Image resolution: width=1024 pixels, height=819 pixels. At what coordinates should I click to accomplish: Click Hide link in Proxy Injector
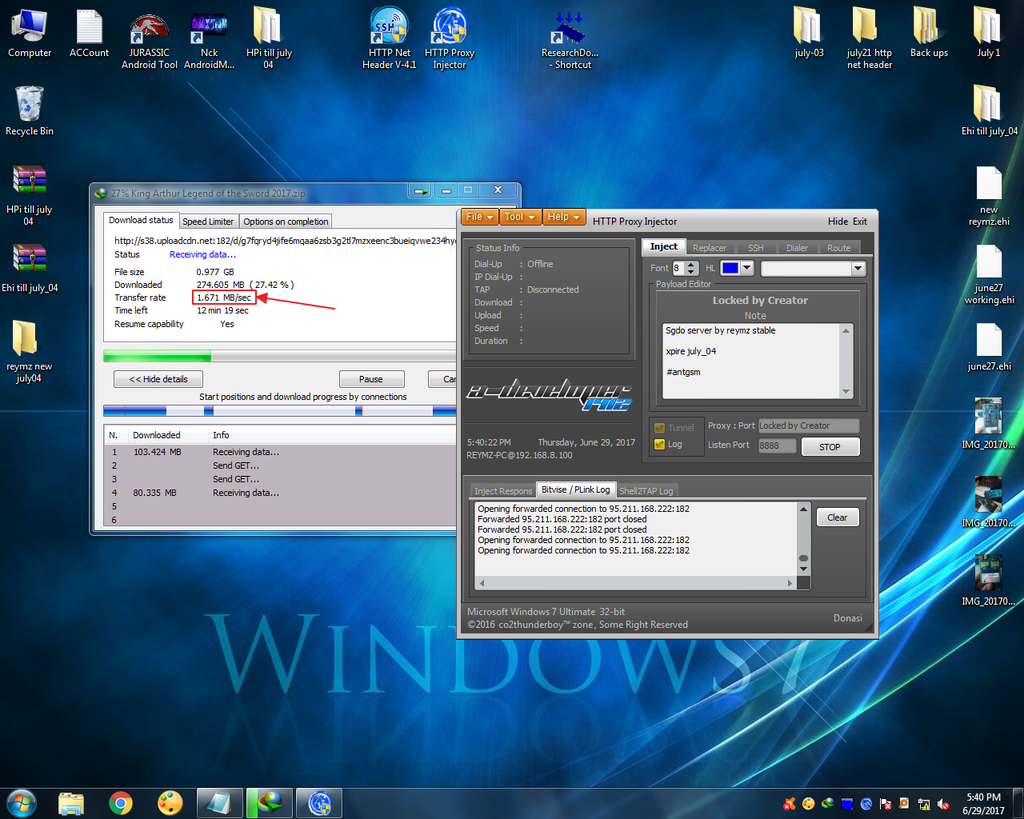(x=838, y=221)
